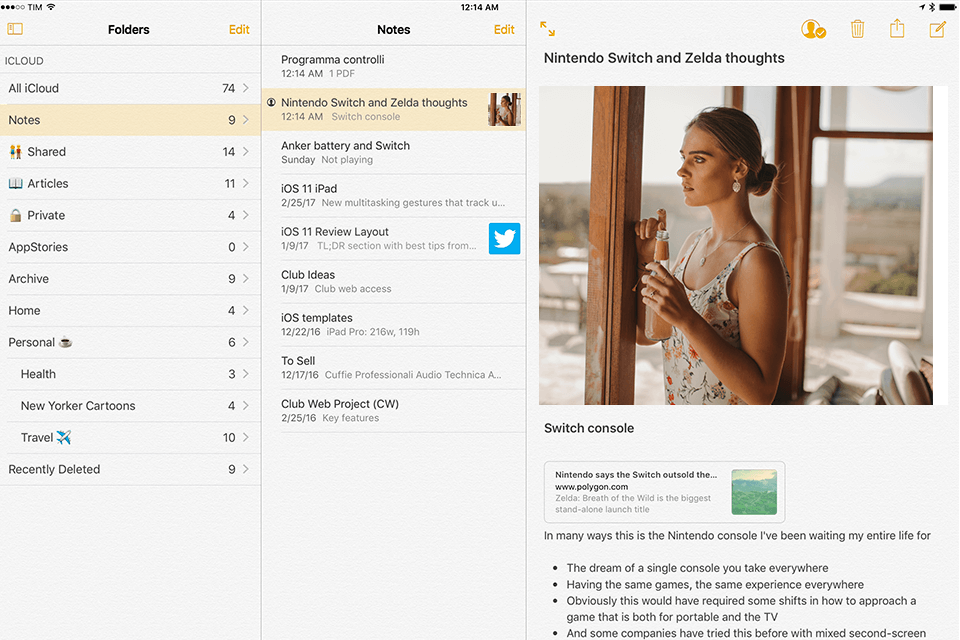The image size is (960, 640).
Task: Tap Travel folder count 10
Action: click(x=229, y=437)
